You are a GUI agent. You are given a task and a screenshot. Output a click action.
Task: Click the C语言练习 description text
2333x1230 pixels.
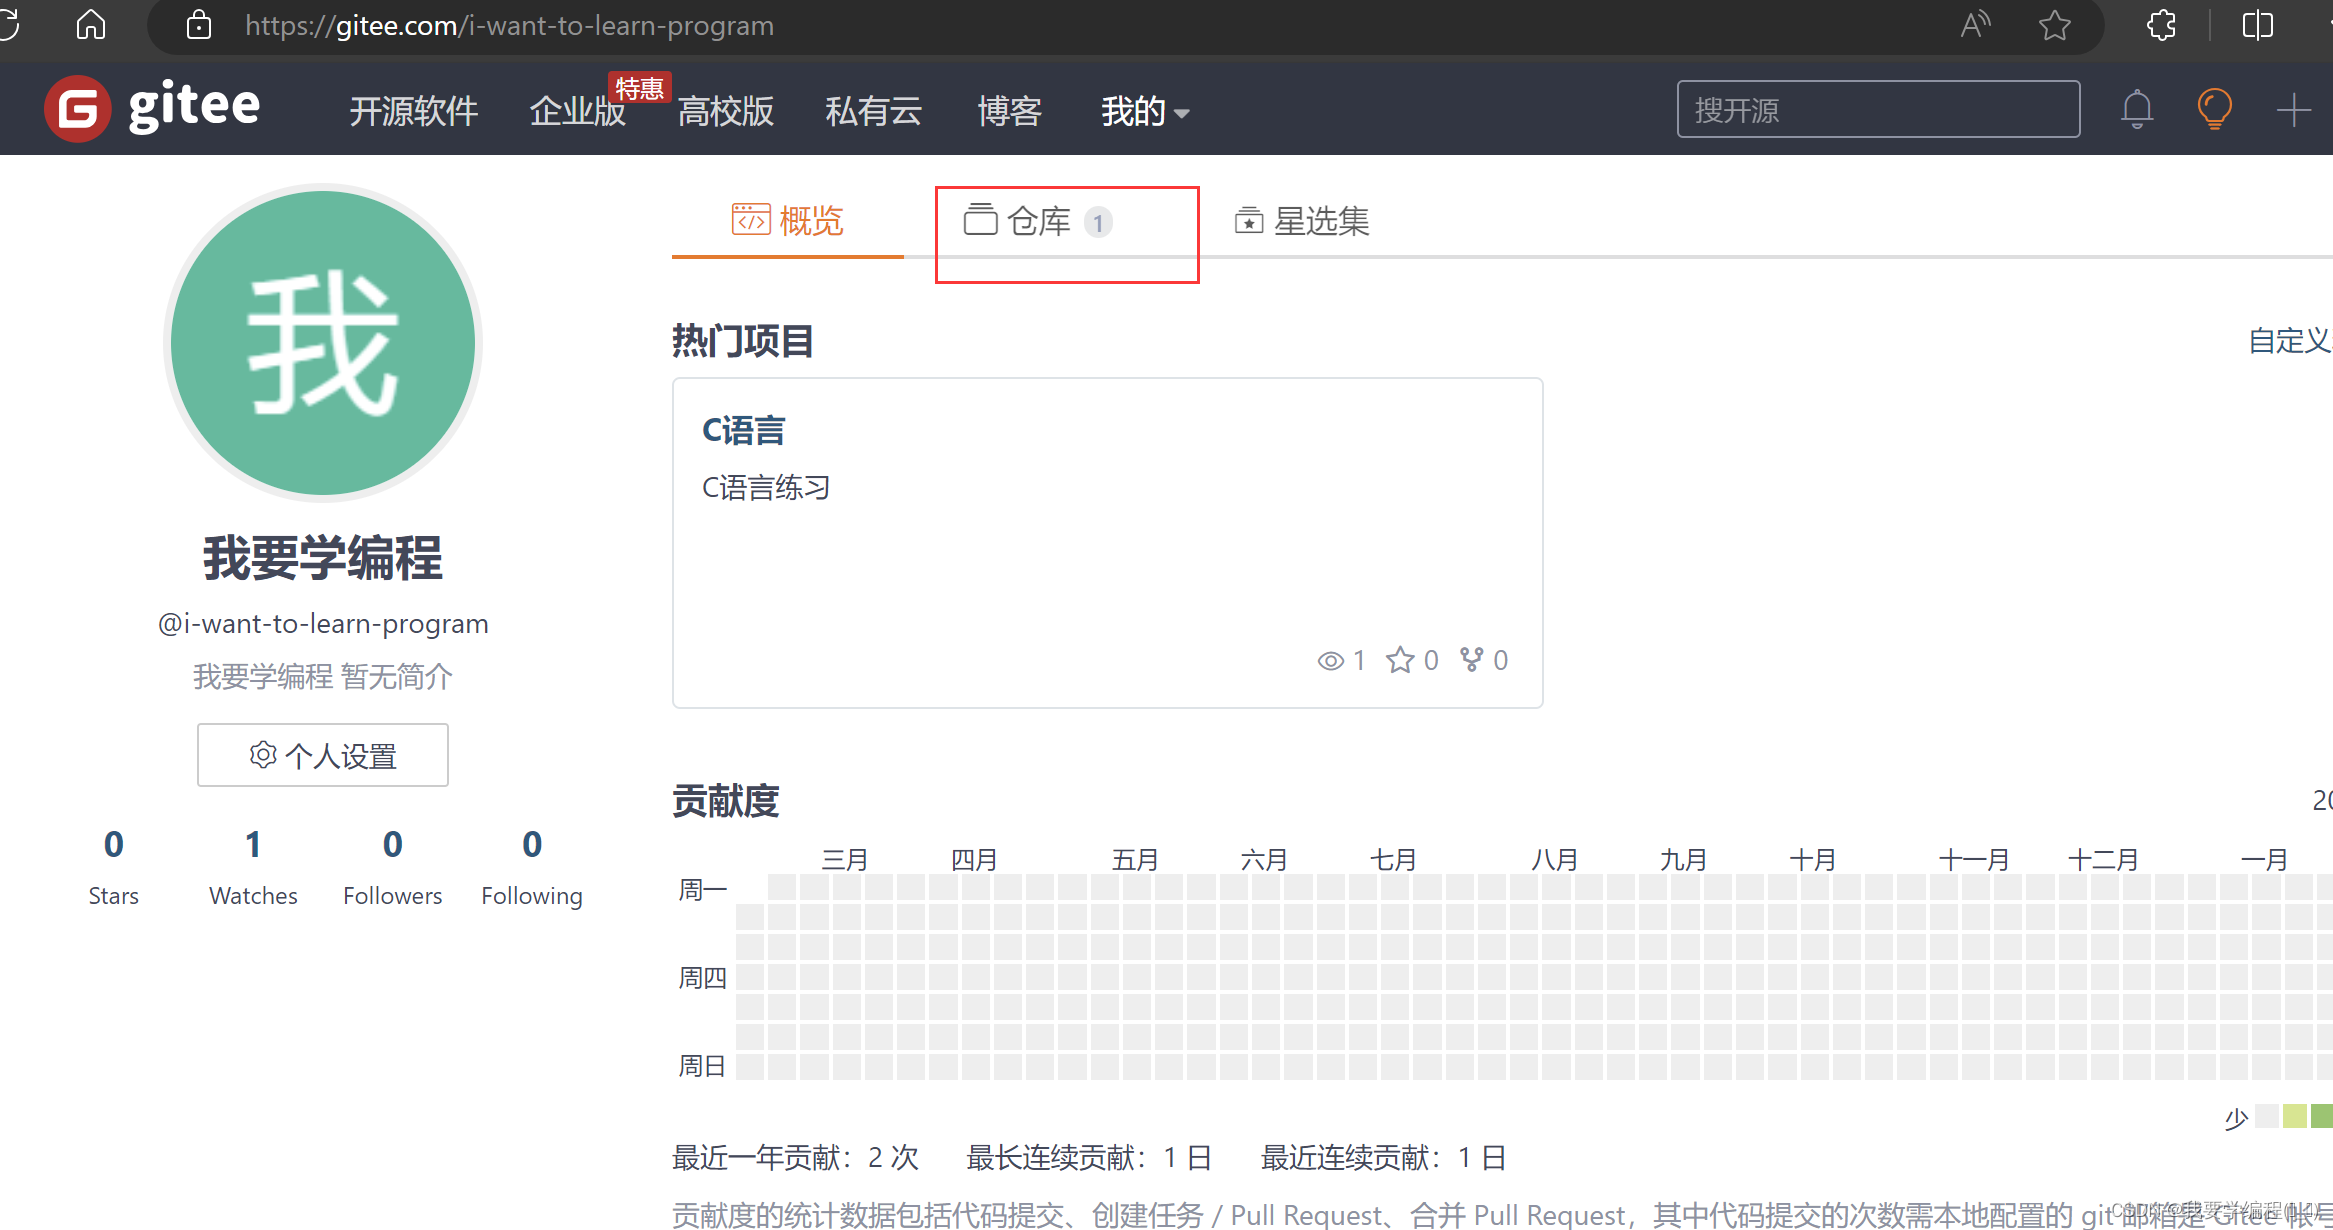click(766, 488)
